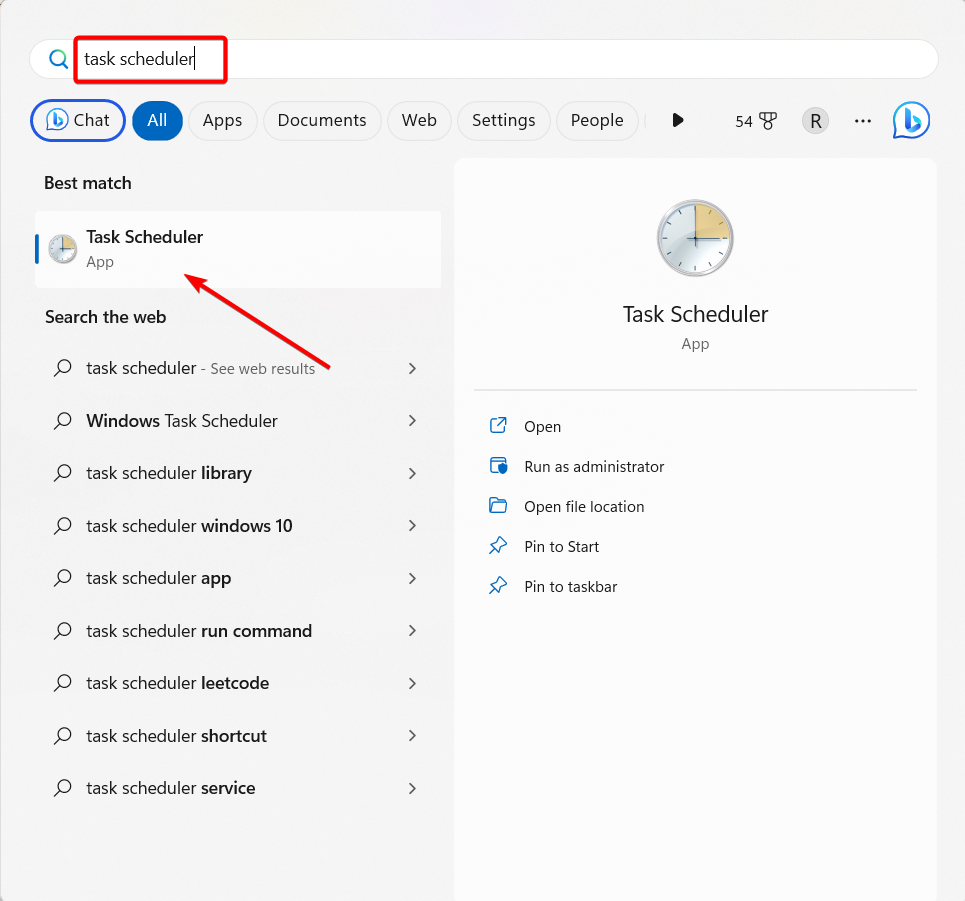The height and width of the screenshot is (901, 965).
Task: Click the Task Scheduler clock icon in Best match
Action: tap(63, 249)
